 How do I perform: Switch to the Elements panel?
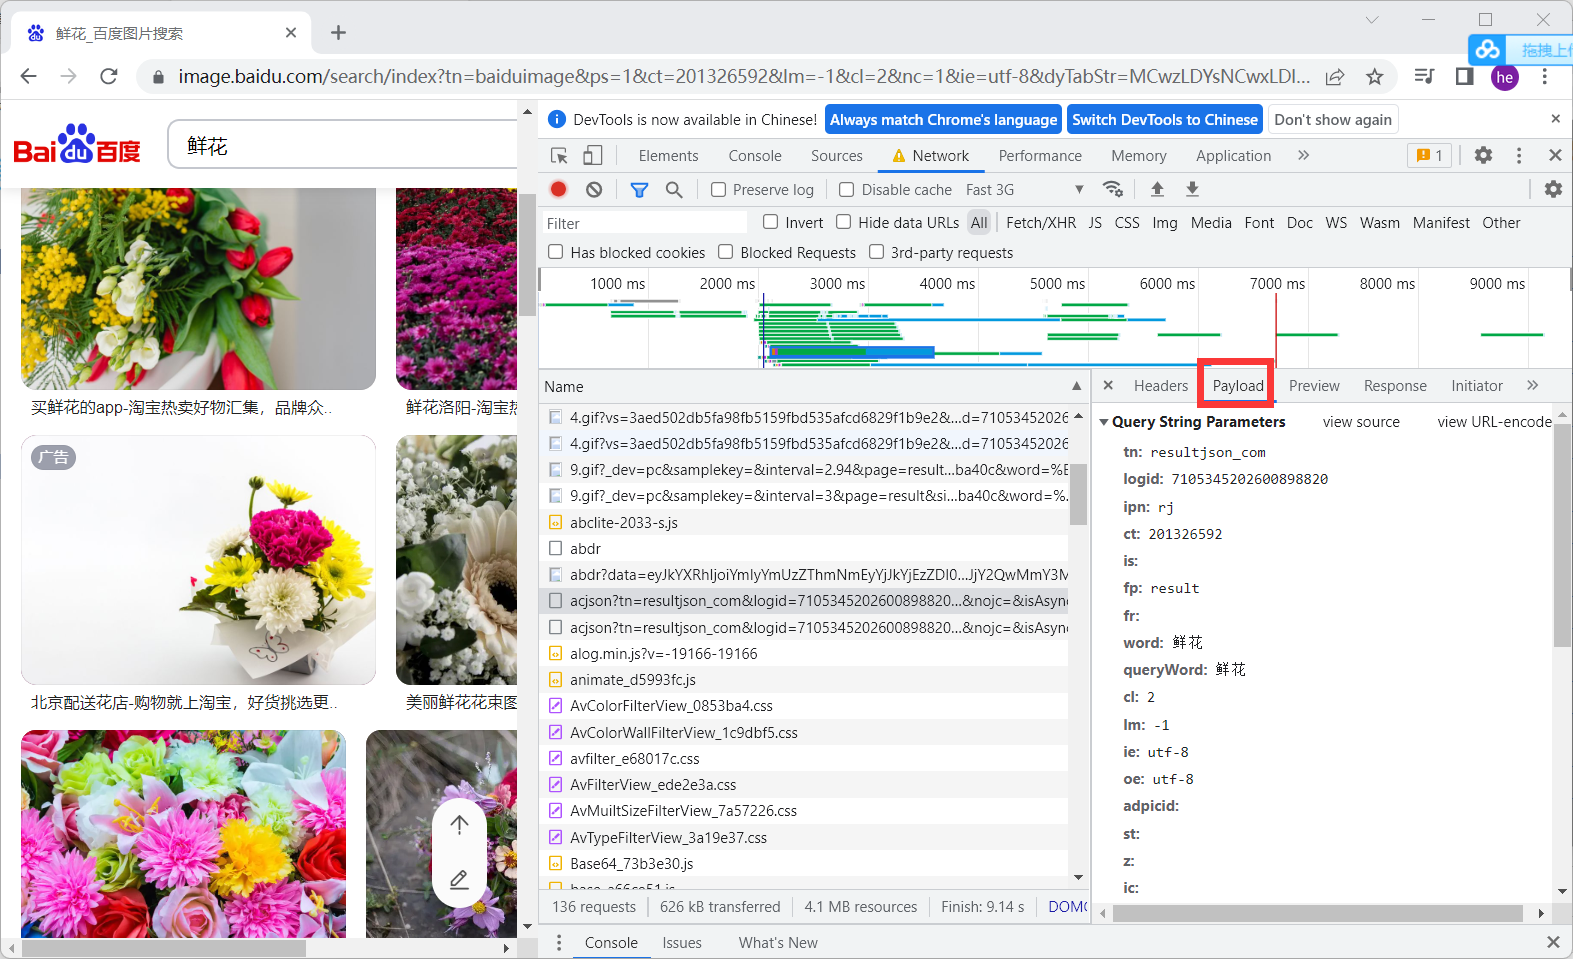pos(668,156)
